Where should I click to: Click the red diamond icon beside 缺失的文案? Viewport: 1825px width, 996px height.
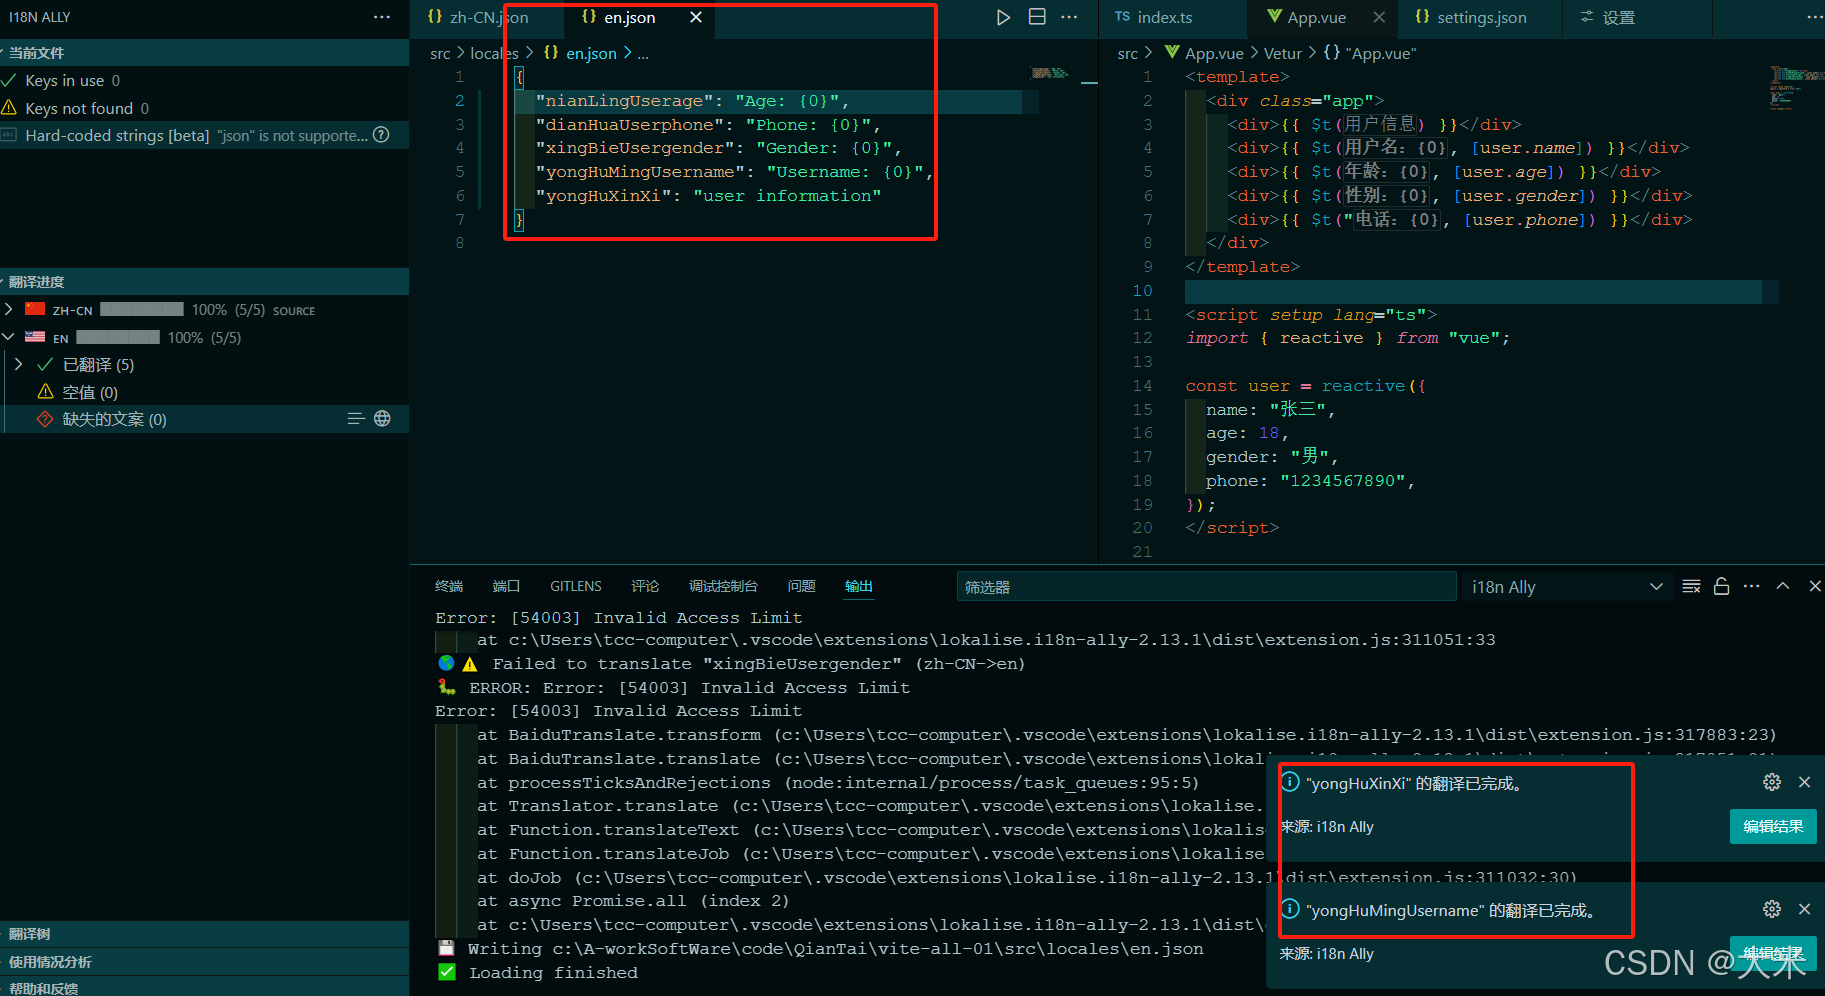45,419
